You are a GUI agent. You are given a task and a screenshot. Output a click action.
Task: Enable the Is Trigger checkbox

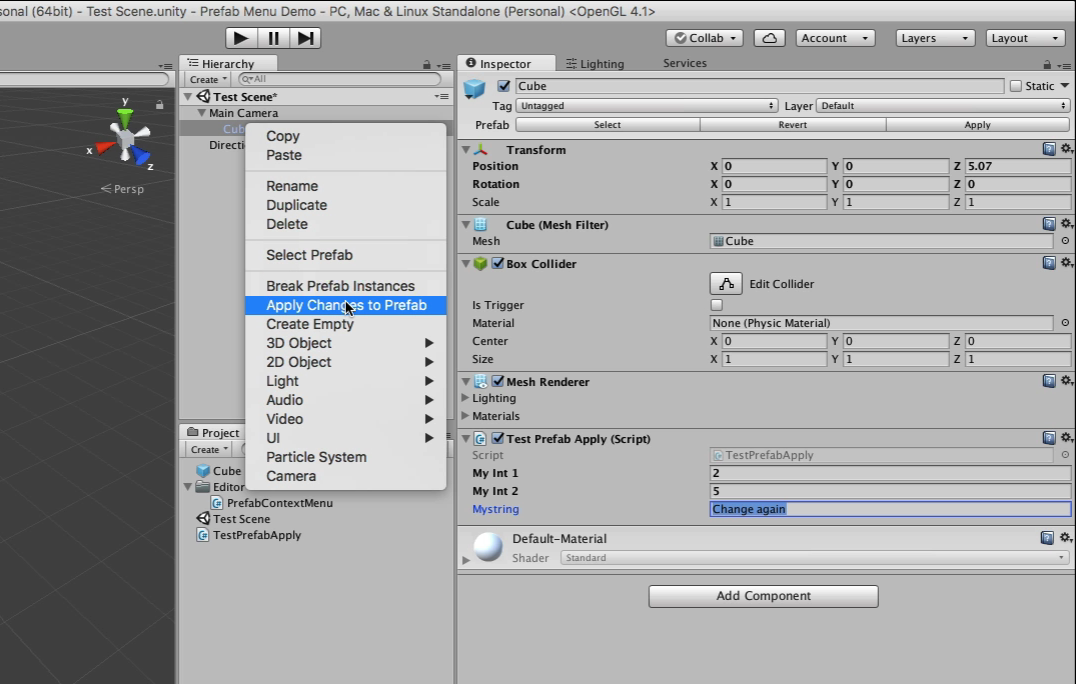(716, 305)
